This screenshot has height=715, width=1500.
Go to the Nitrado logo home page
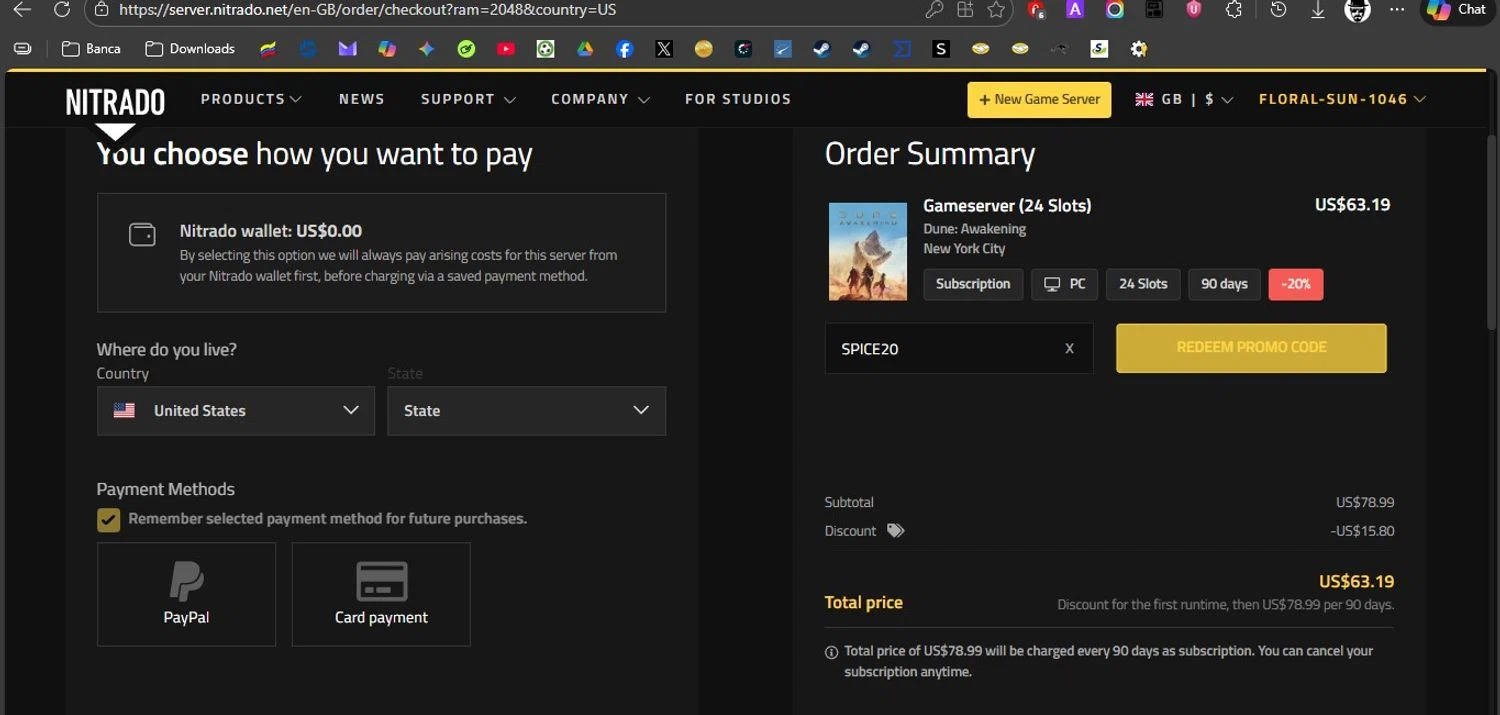[x=115, y=101]
